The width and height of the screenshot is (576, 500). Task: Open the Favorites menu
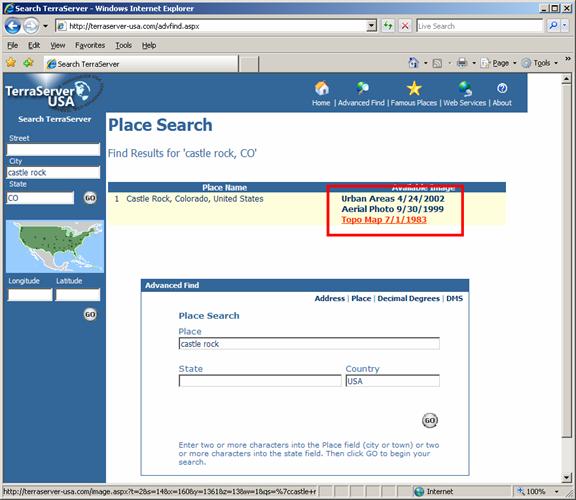(90, 45)
